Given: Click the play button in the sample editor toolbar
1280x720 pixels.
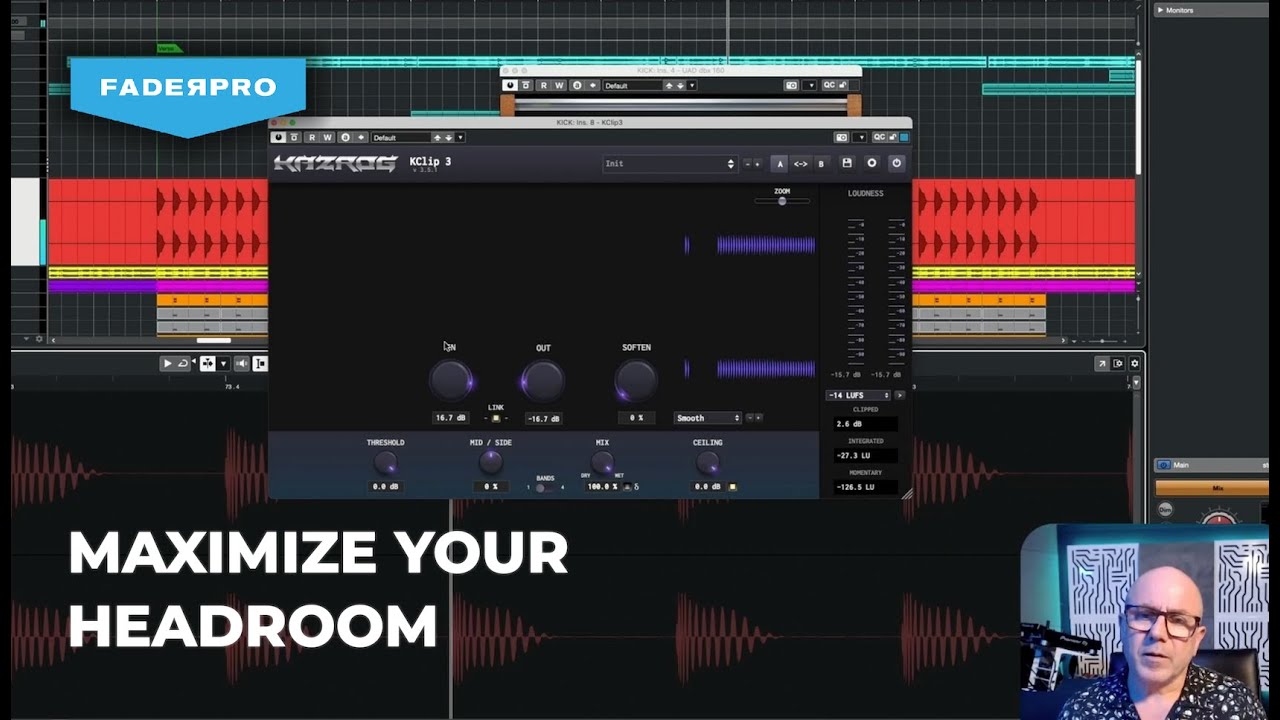Looking at the screenshot, I should point(167,364).
